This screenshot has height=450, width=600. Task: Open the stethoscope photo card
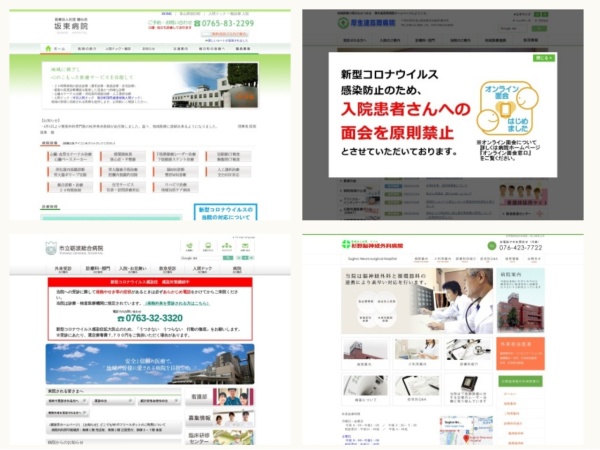(468, 353)
